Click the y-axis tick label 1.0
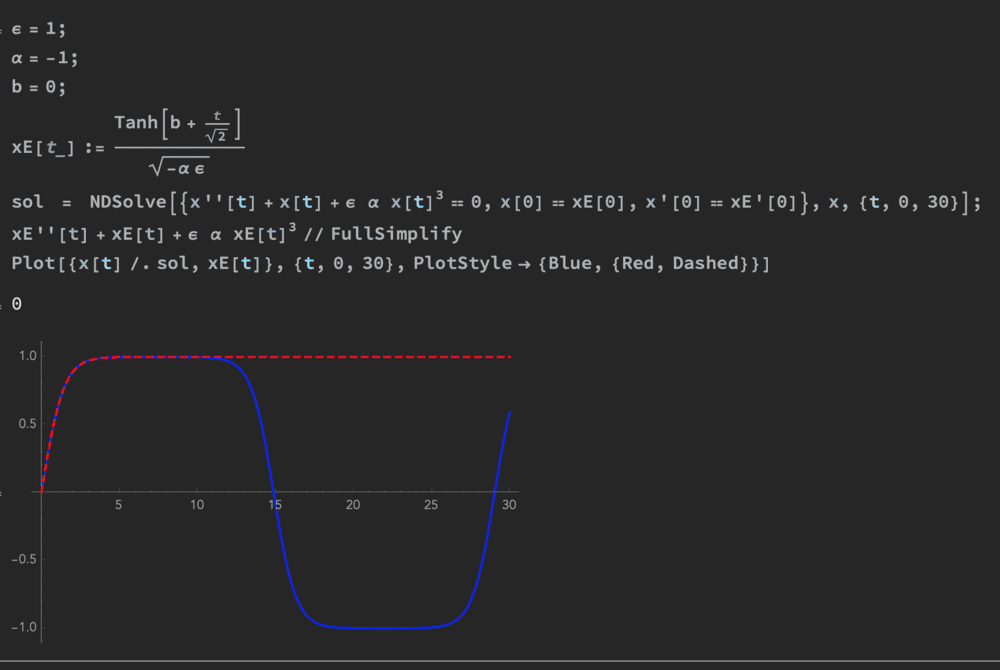1000x670 pixels. point(26,355)
